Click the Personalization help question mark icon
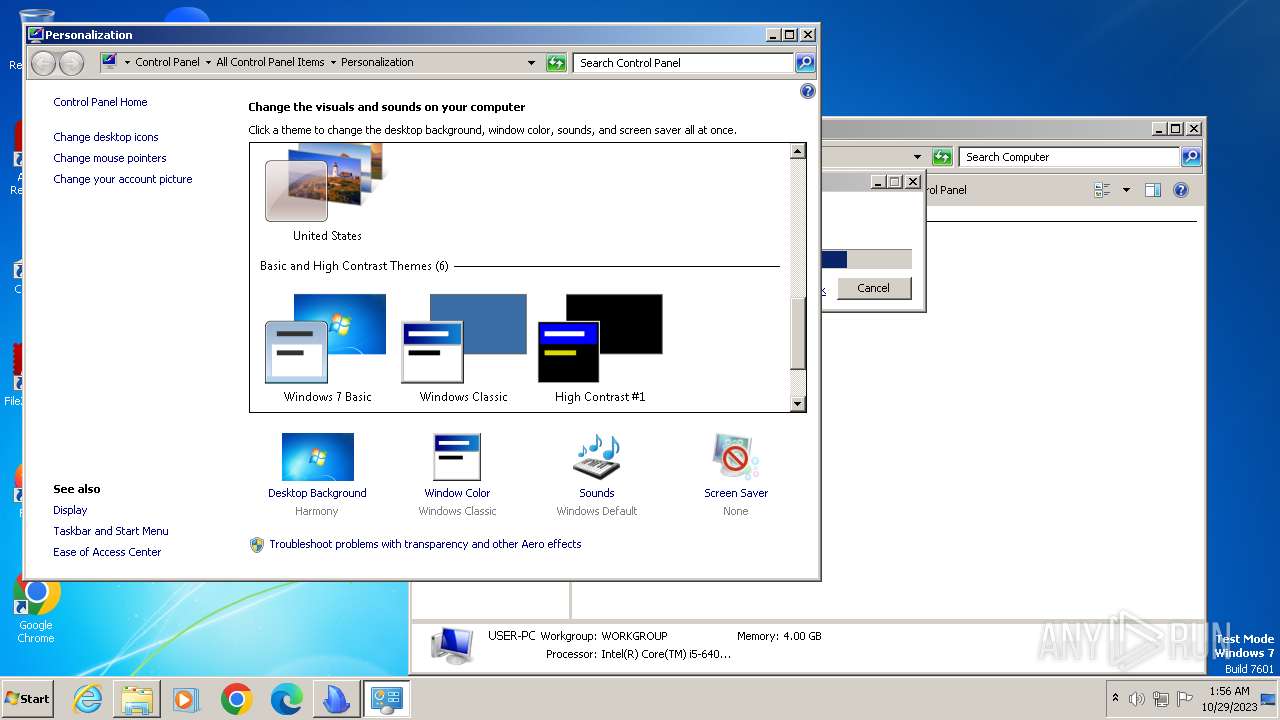 tap(808, 91)
